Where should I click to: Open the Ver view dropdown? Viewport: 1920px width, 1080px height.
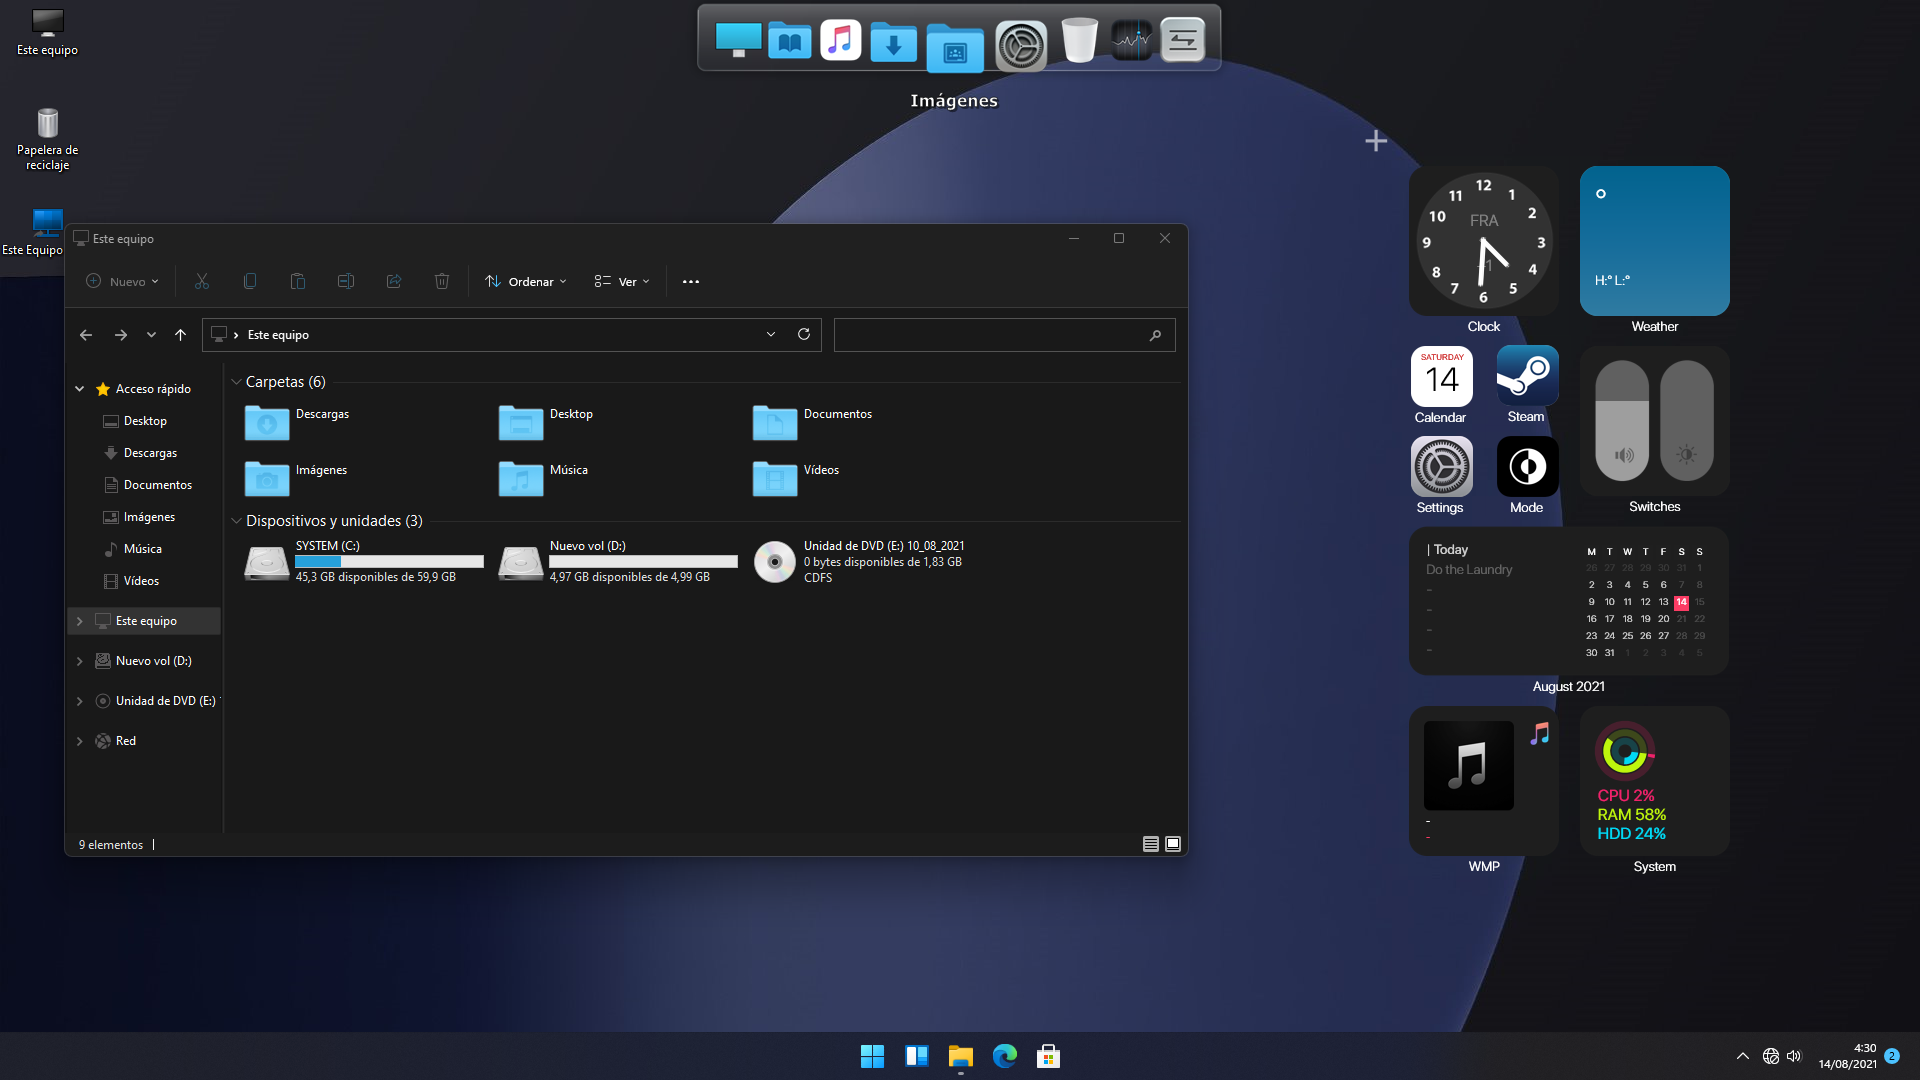622,282
